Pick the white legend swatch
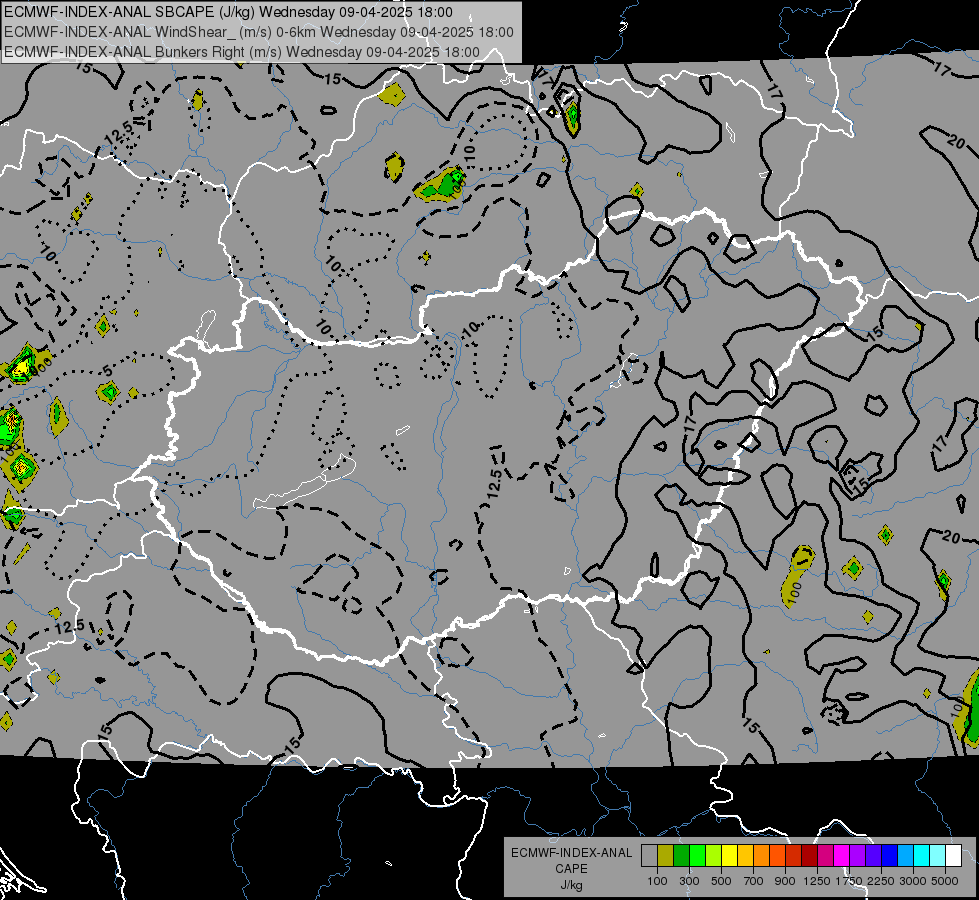 point(953,855)
